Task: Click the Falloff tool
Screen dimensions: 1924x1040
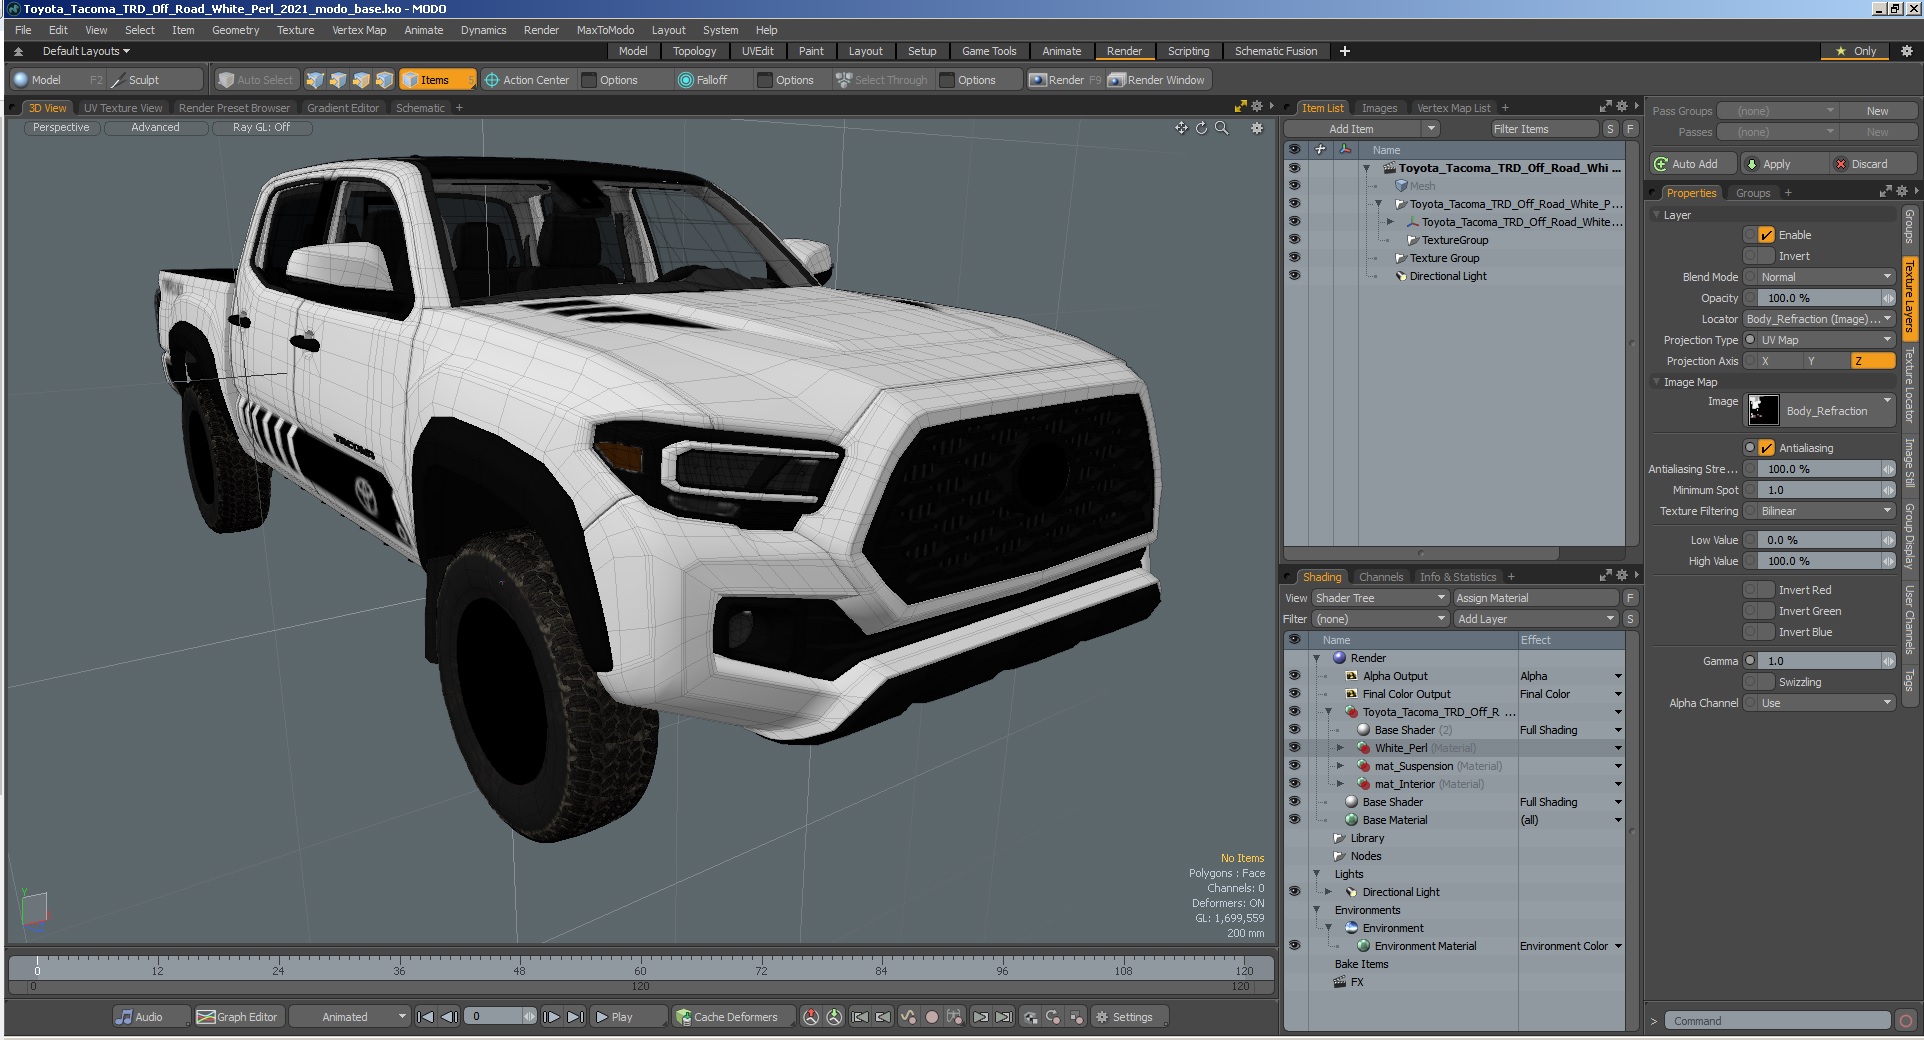Action: (703, 80)
